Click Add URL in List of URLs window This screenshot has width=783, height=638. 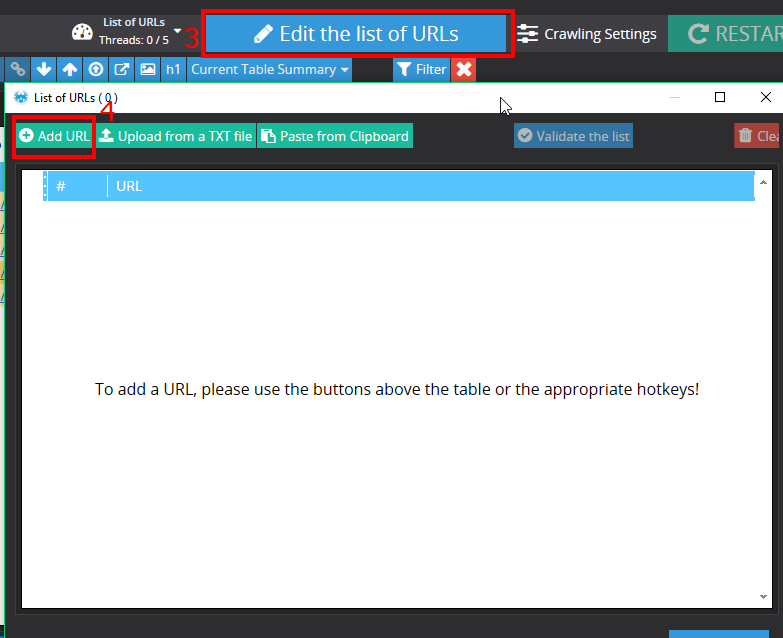(x=54, y=136)
